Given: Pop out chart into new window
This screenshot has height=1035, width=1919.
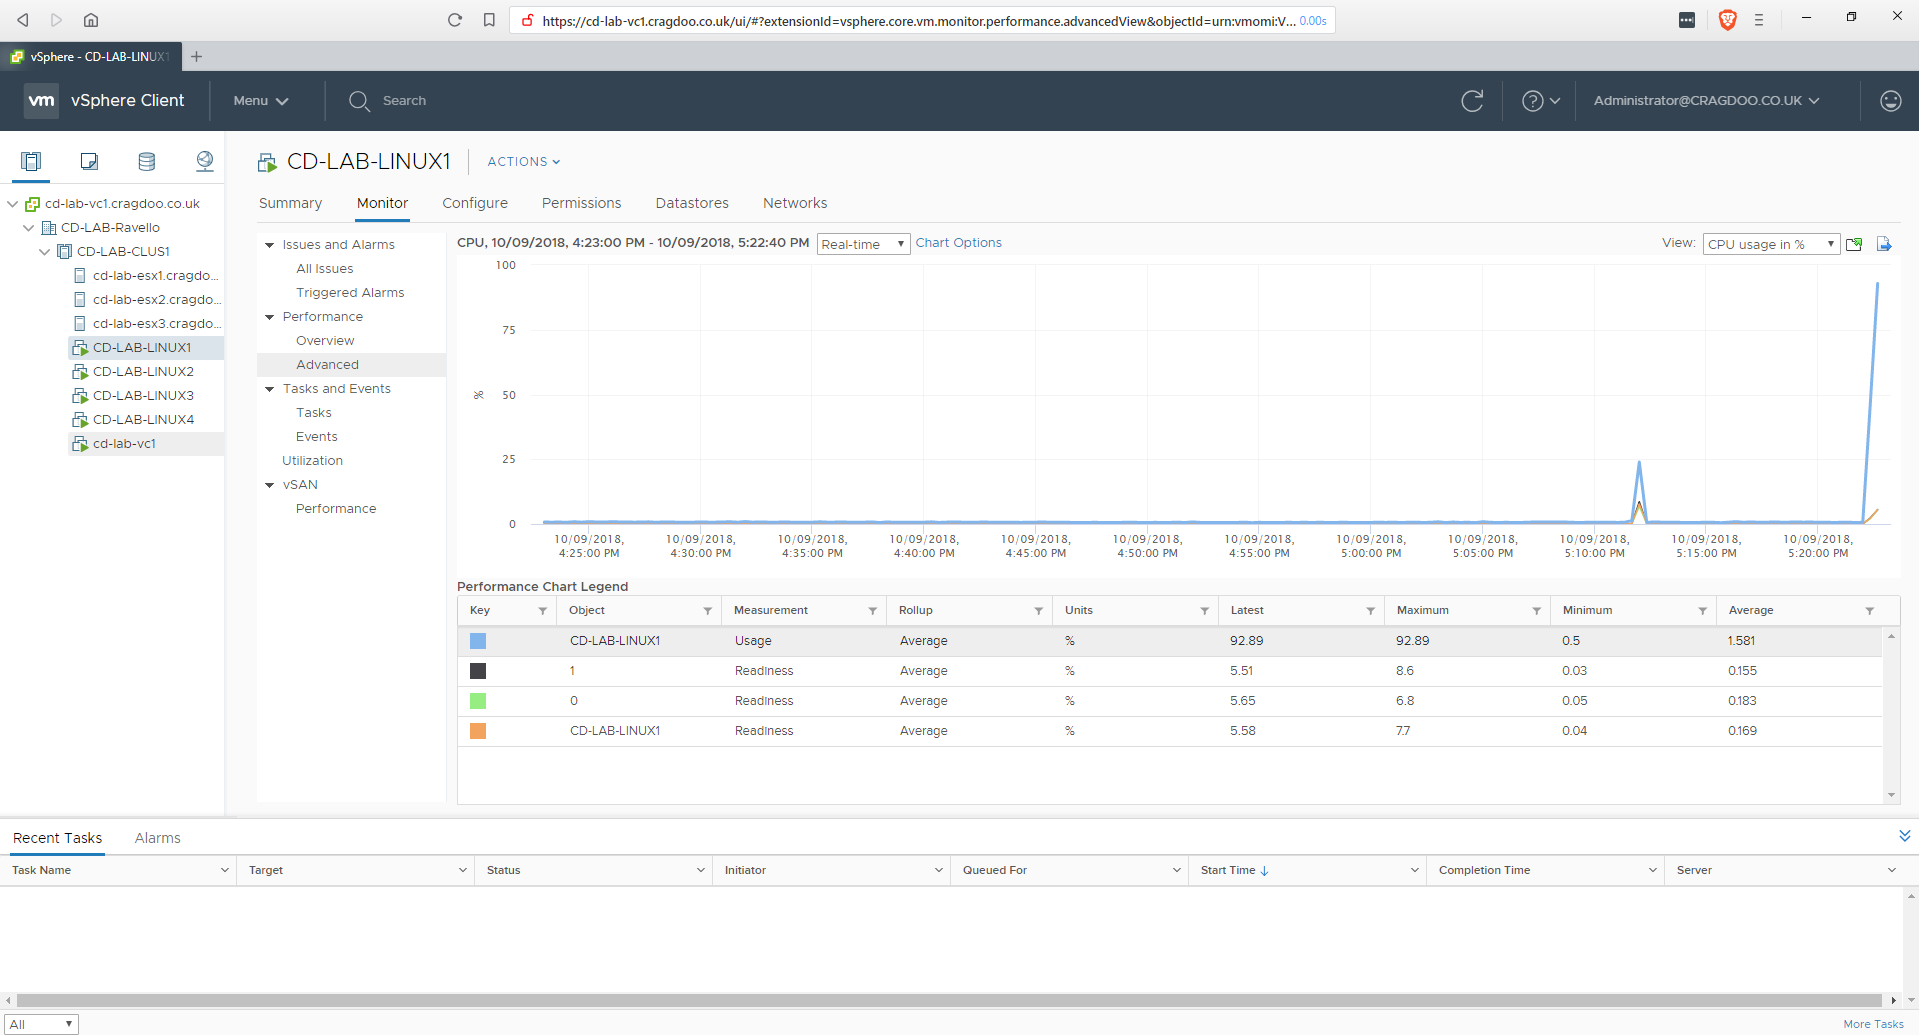Looking at the screenshot, I should click(x=1855, y=244).
